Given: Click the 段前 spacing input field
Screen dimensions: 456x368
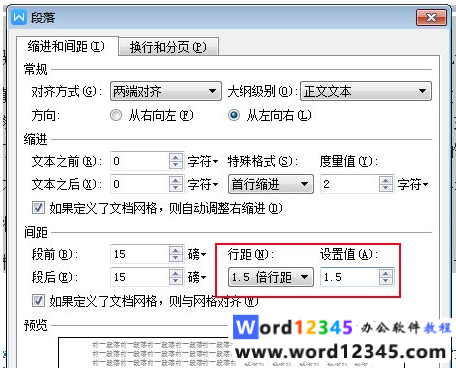Looking at the screenshot, I should (x=140, y=254).
